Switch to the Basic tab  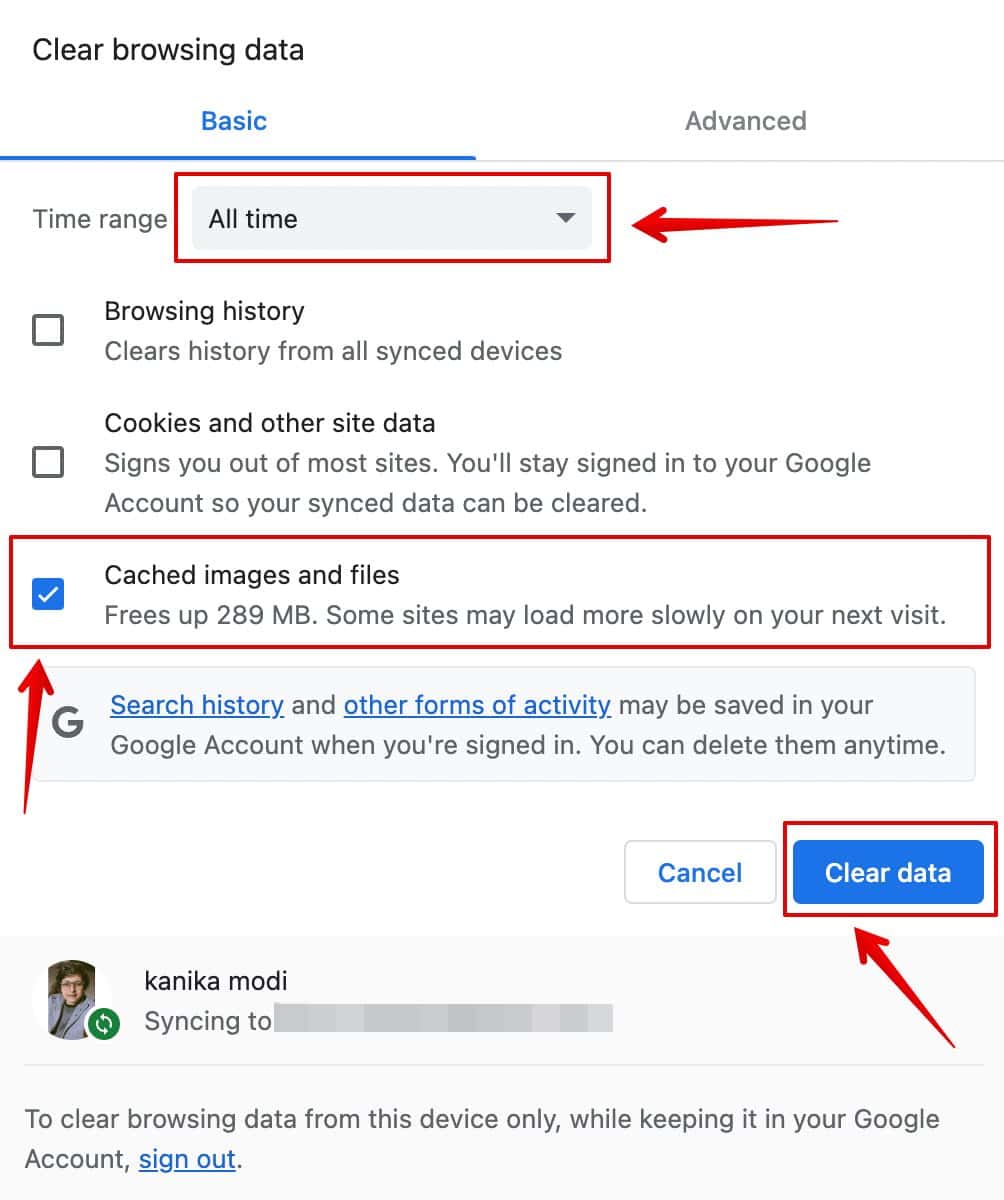tap(234, 121)
